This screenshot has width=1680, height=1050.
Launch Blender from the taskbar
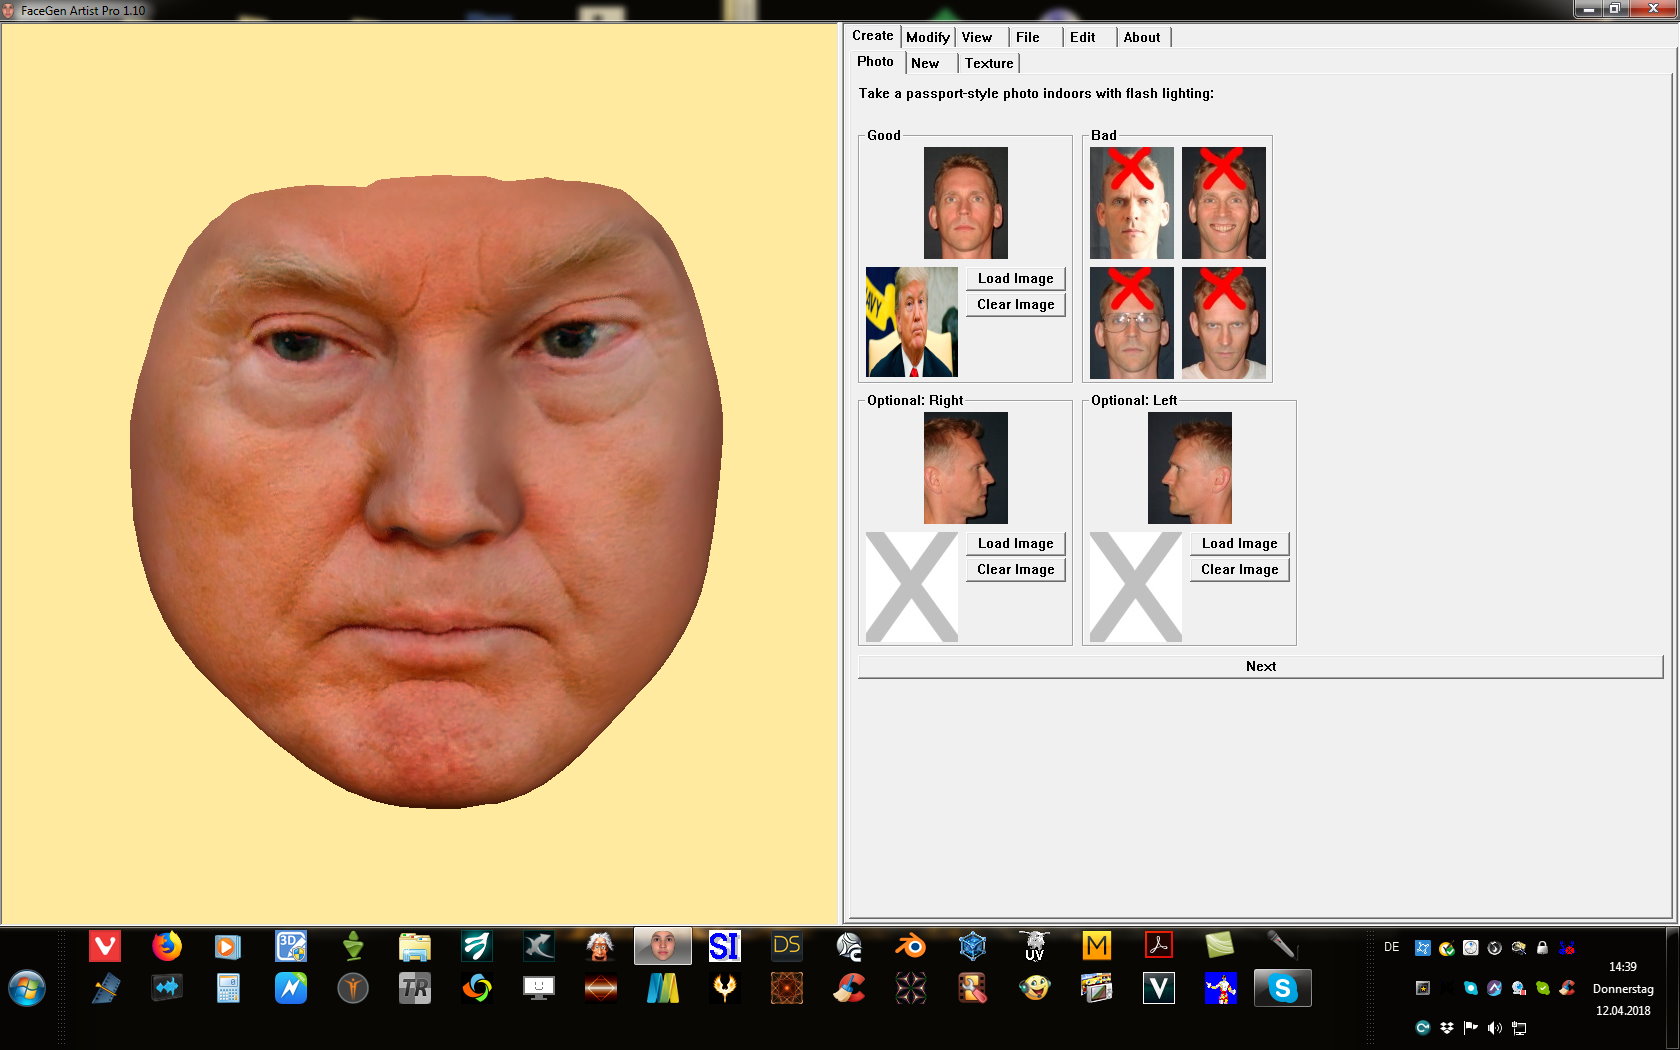tap(910, 945)
